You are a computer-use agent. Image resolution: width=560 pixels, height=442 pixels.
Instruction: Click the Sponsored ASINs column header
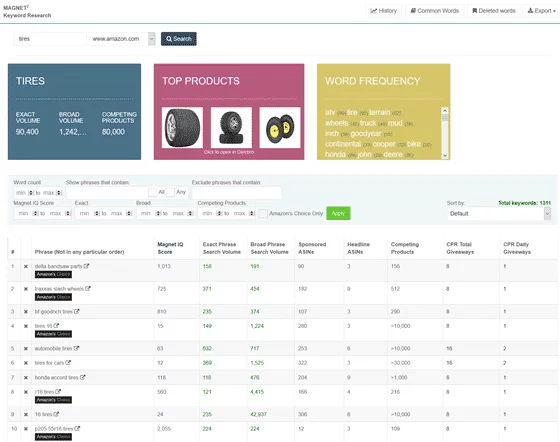tap(312, 248)
